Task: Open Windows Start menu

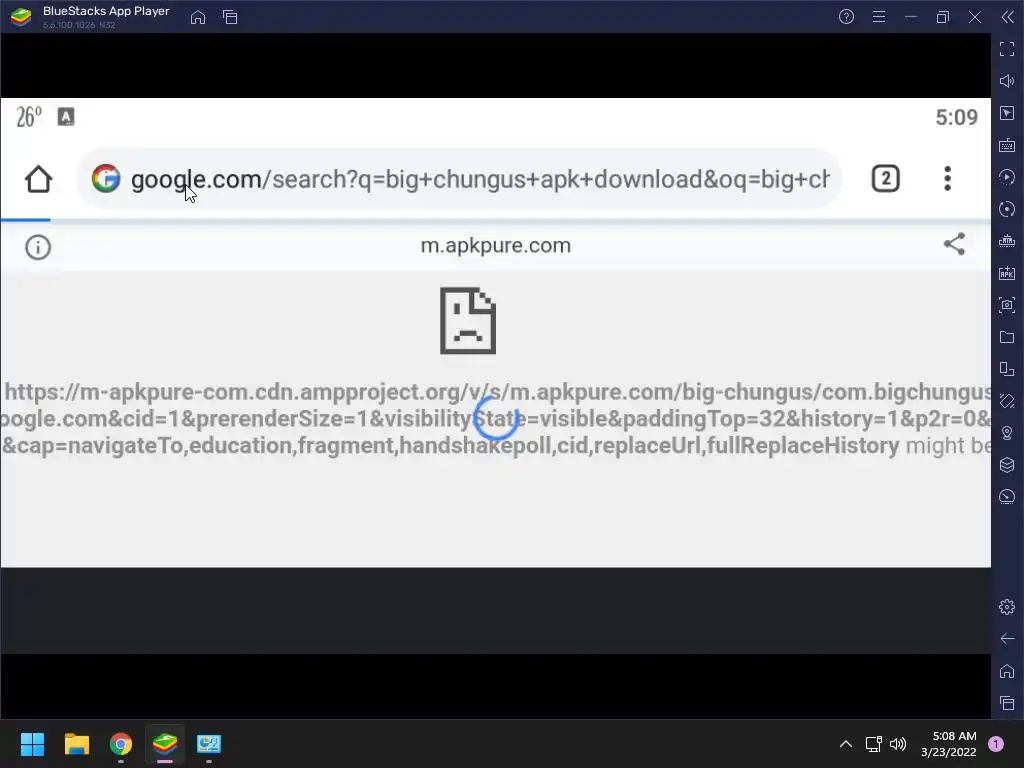Action: click(32, 744)
